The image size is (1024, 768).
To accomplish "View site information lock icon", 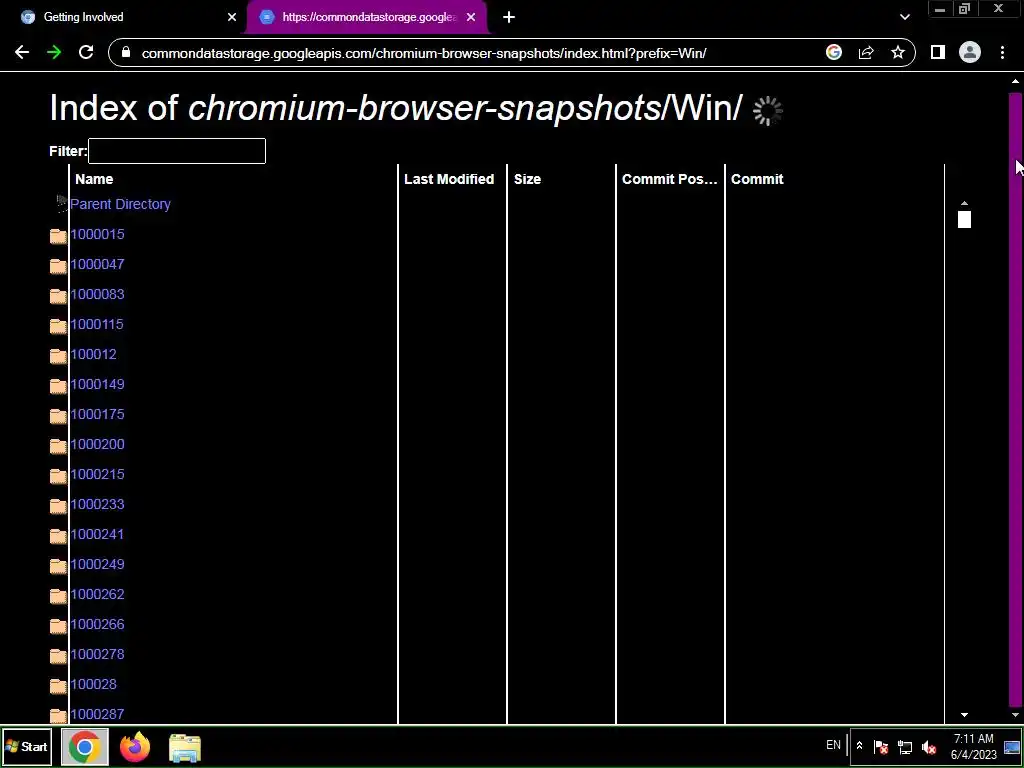I will [126, 53].
